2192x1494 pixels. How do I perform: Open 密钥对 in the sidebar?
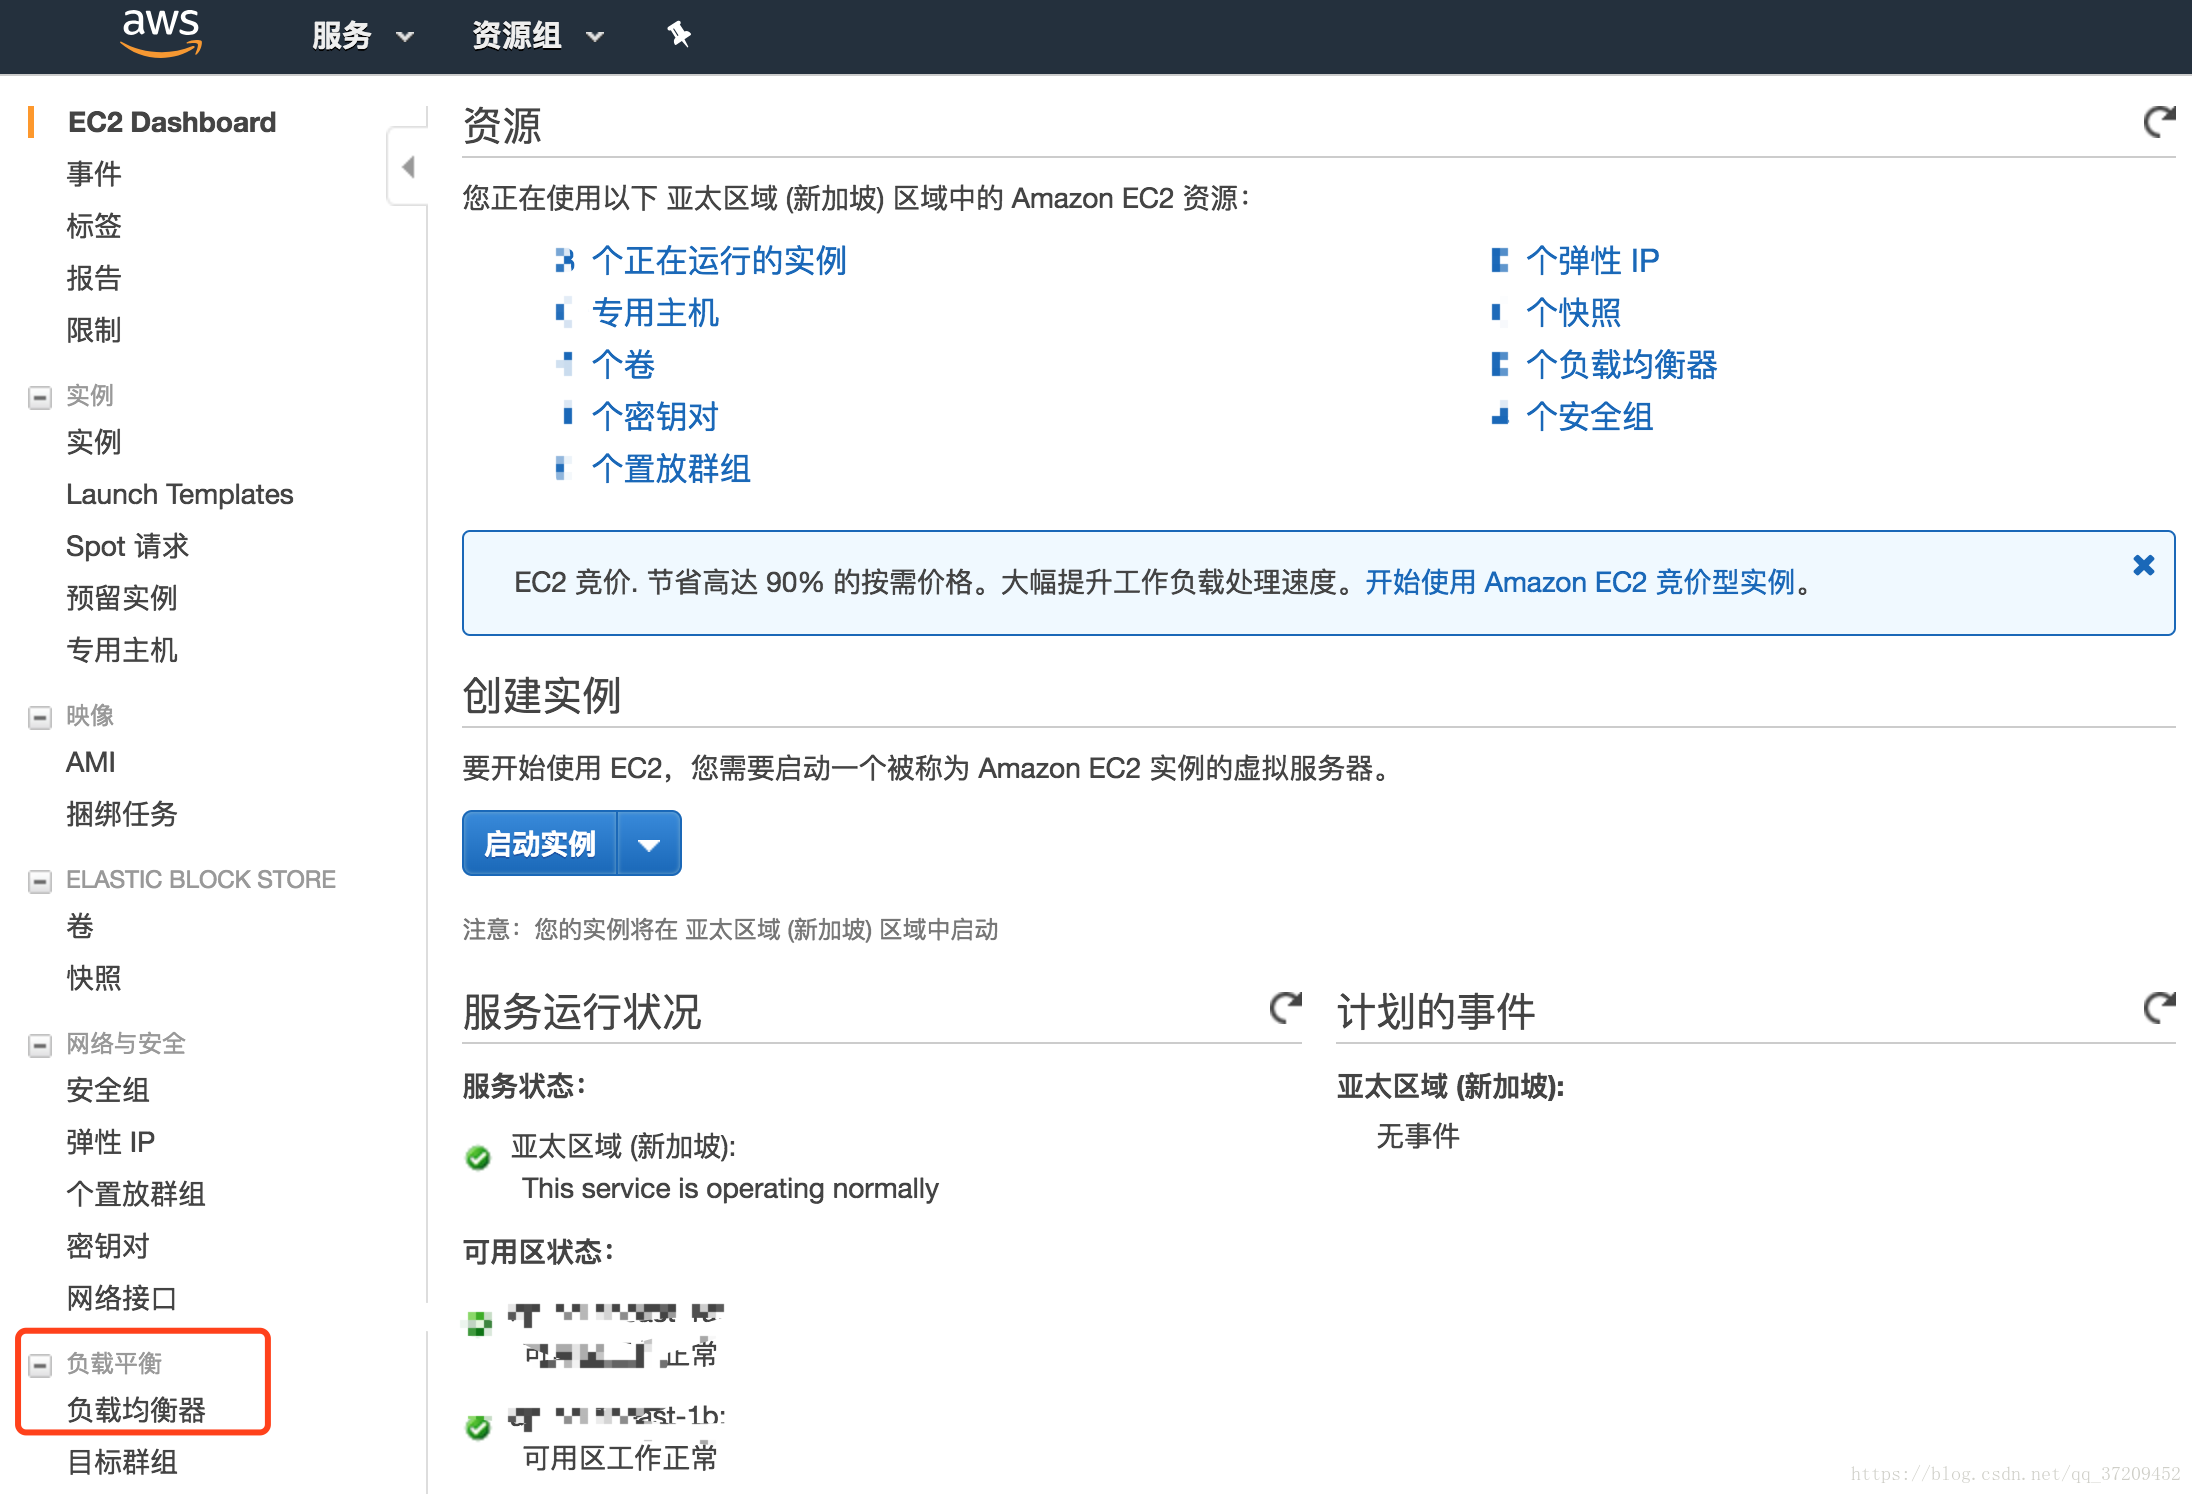[x=108, y=1246]
